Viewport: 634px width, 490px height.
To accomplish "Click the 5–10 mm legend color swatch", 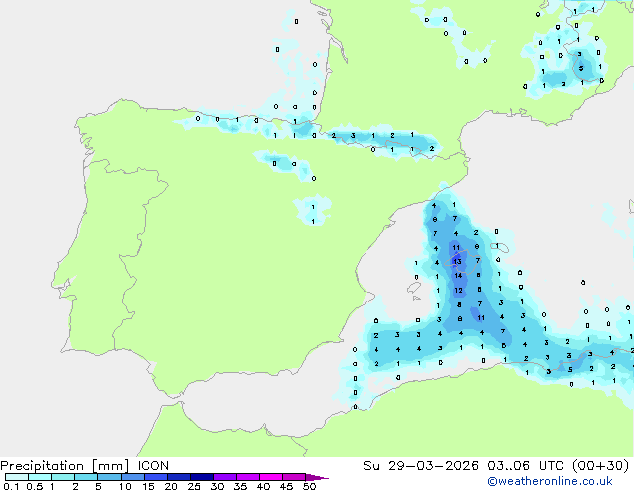I will point(109,477).
